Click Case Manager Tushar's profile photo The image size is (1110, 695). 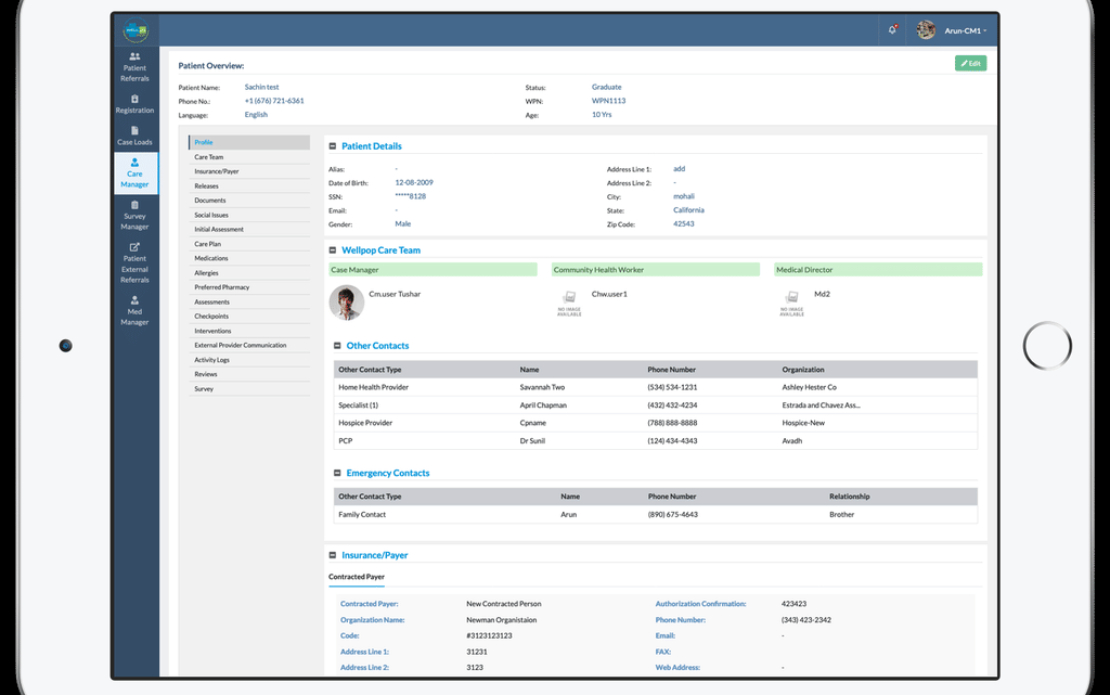347,302
